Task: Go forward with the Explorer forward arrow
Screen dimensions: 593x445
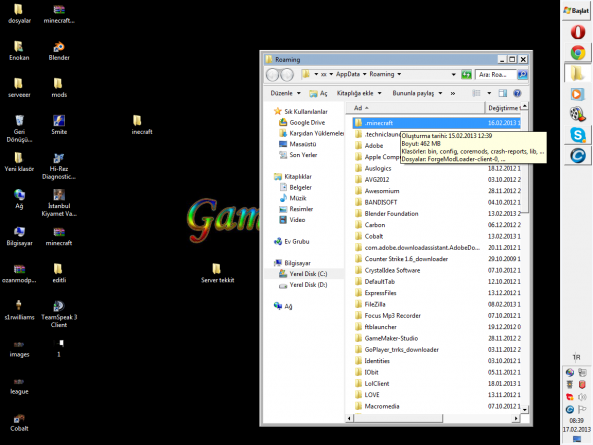Action: click(287, 74)
